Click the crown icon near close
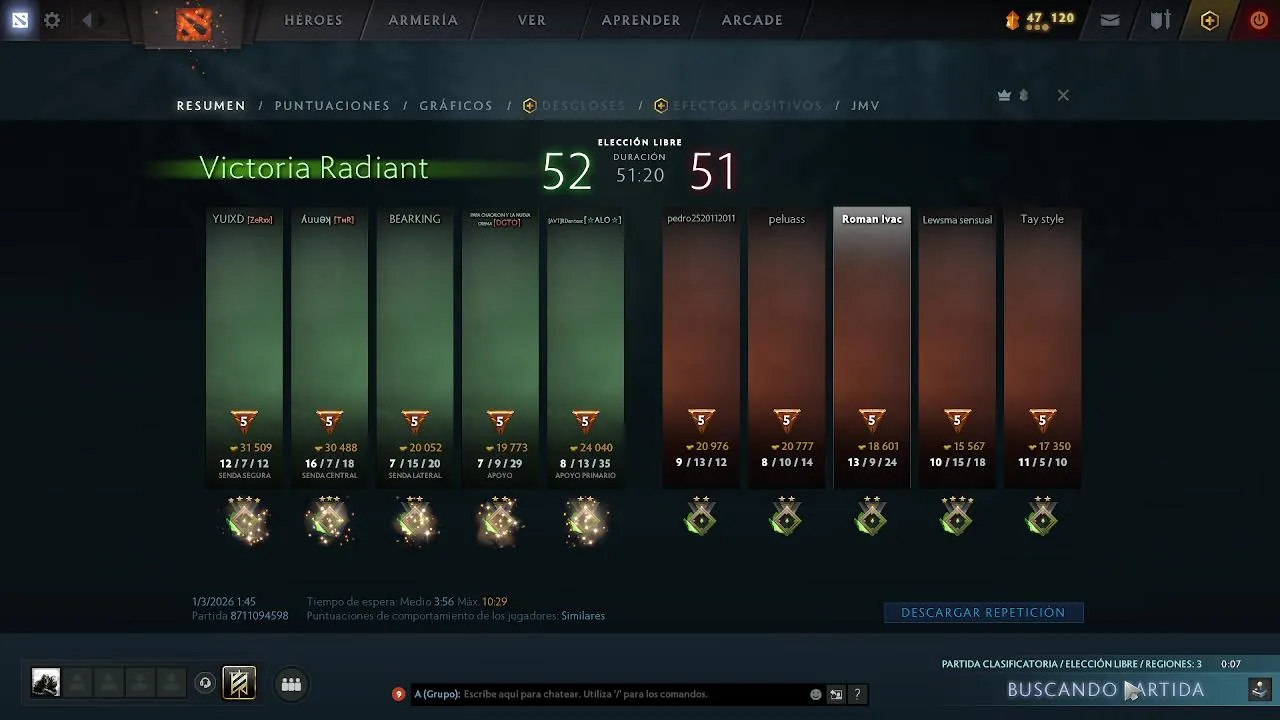This screenshot has height=720, width=1280. pyautogui.click(x=1004, y=96)
